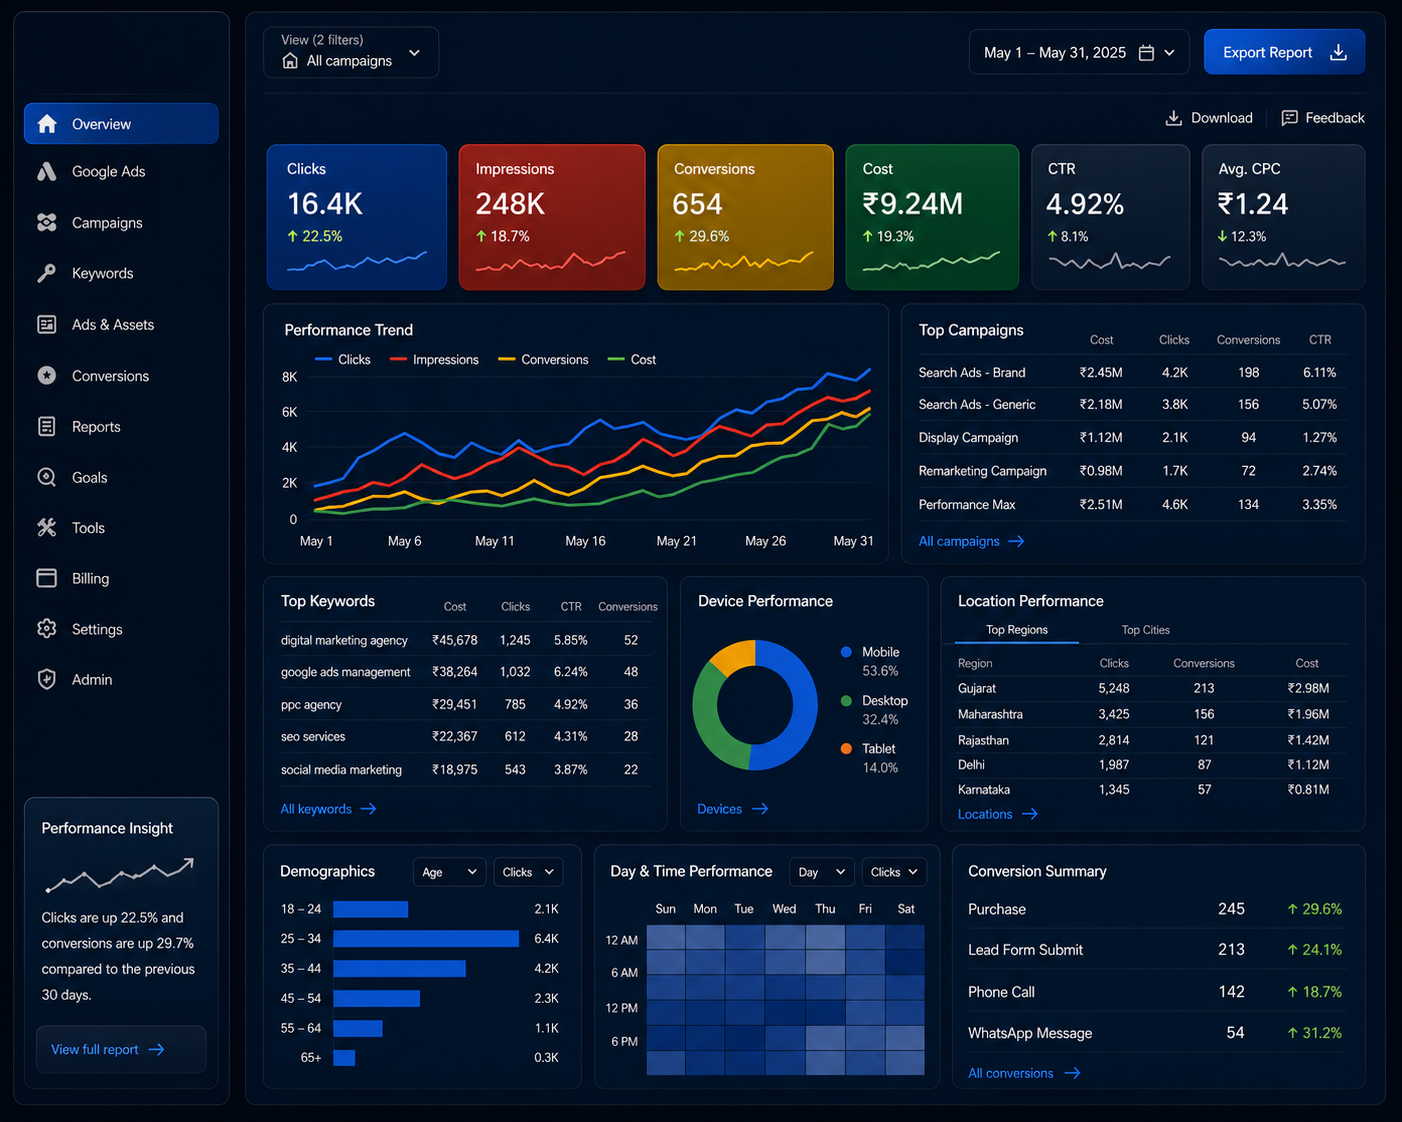
Task: Click the Saturday 12 AM heatmap cell
Action: click(x=905, y=937)
